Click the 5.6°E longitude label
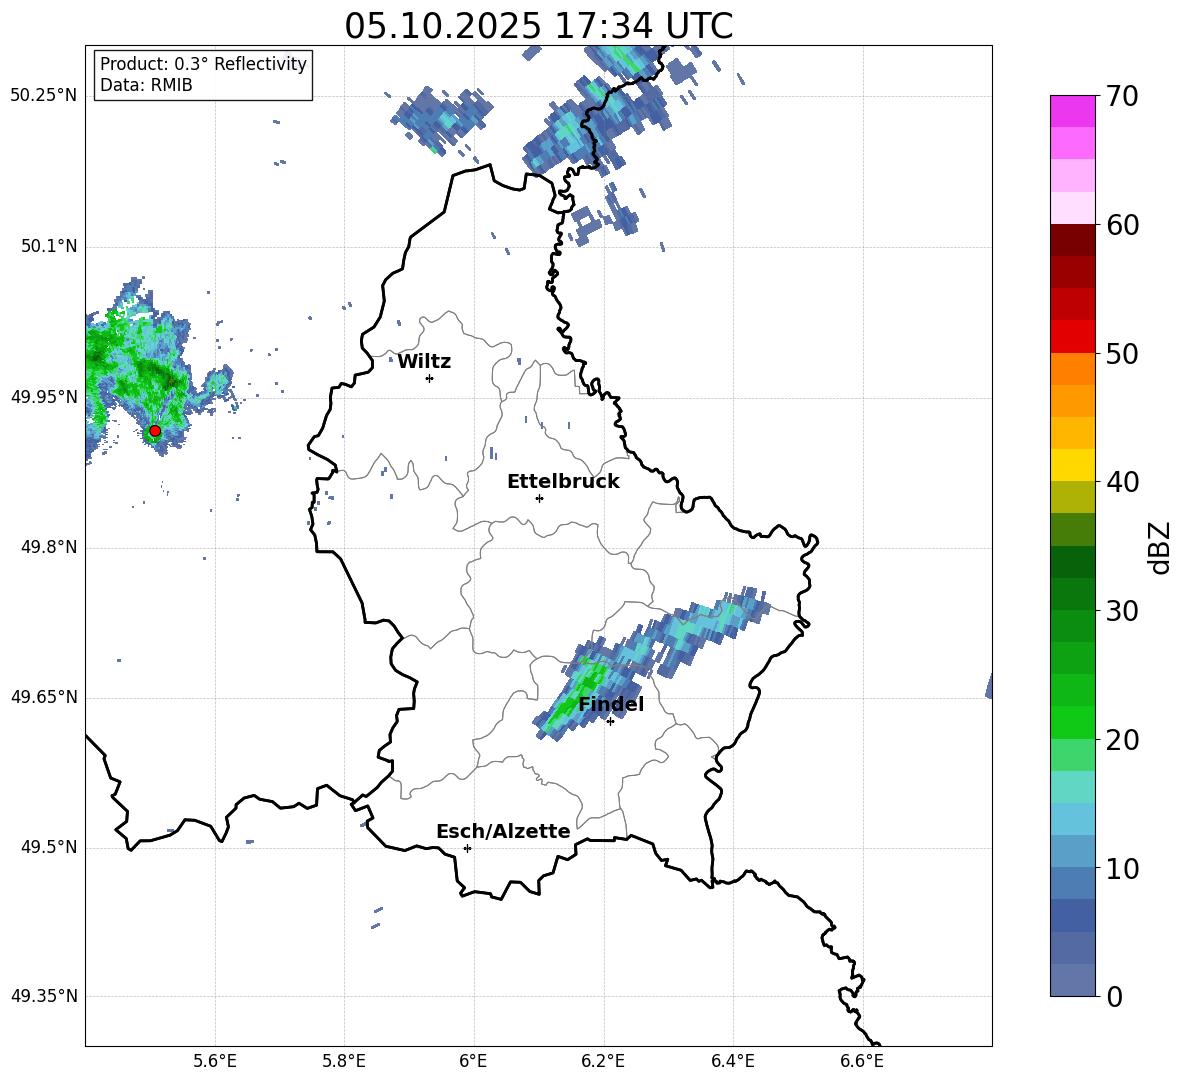Viewport: 1184px width, 1081px height. 215,1061
